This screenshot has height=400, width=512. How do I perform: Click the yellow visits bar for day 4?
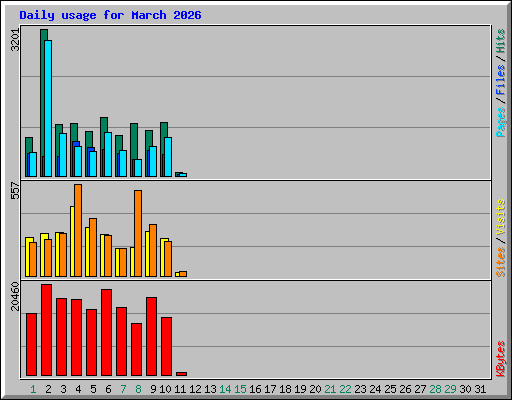pyautogui.click(x=72, y=241)
